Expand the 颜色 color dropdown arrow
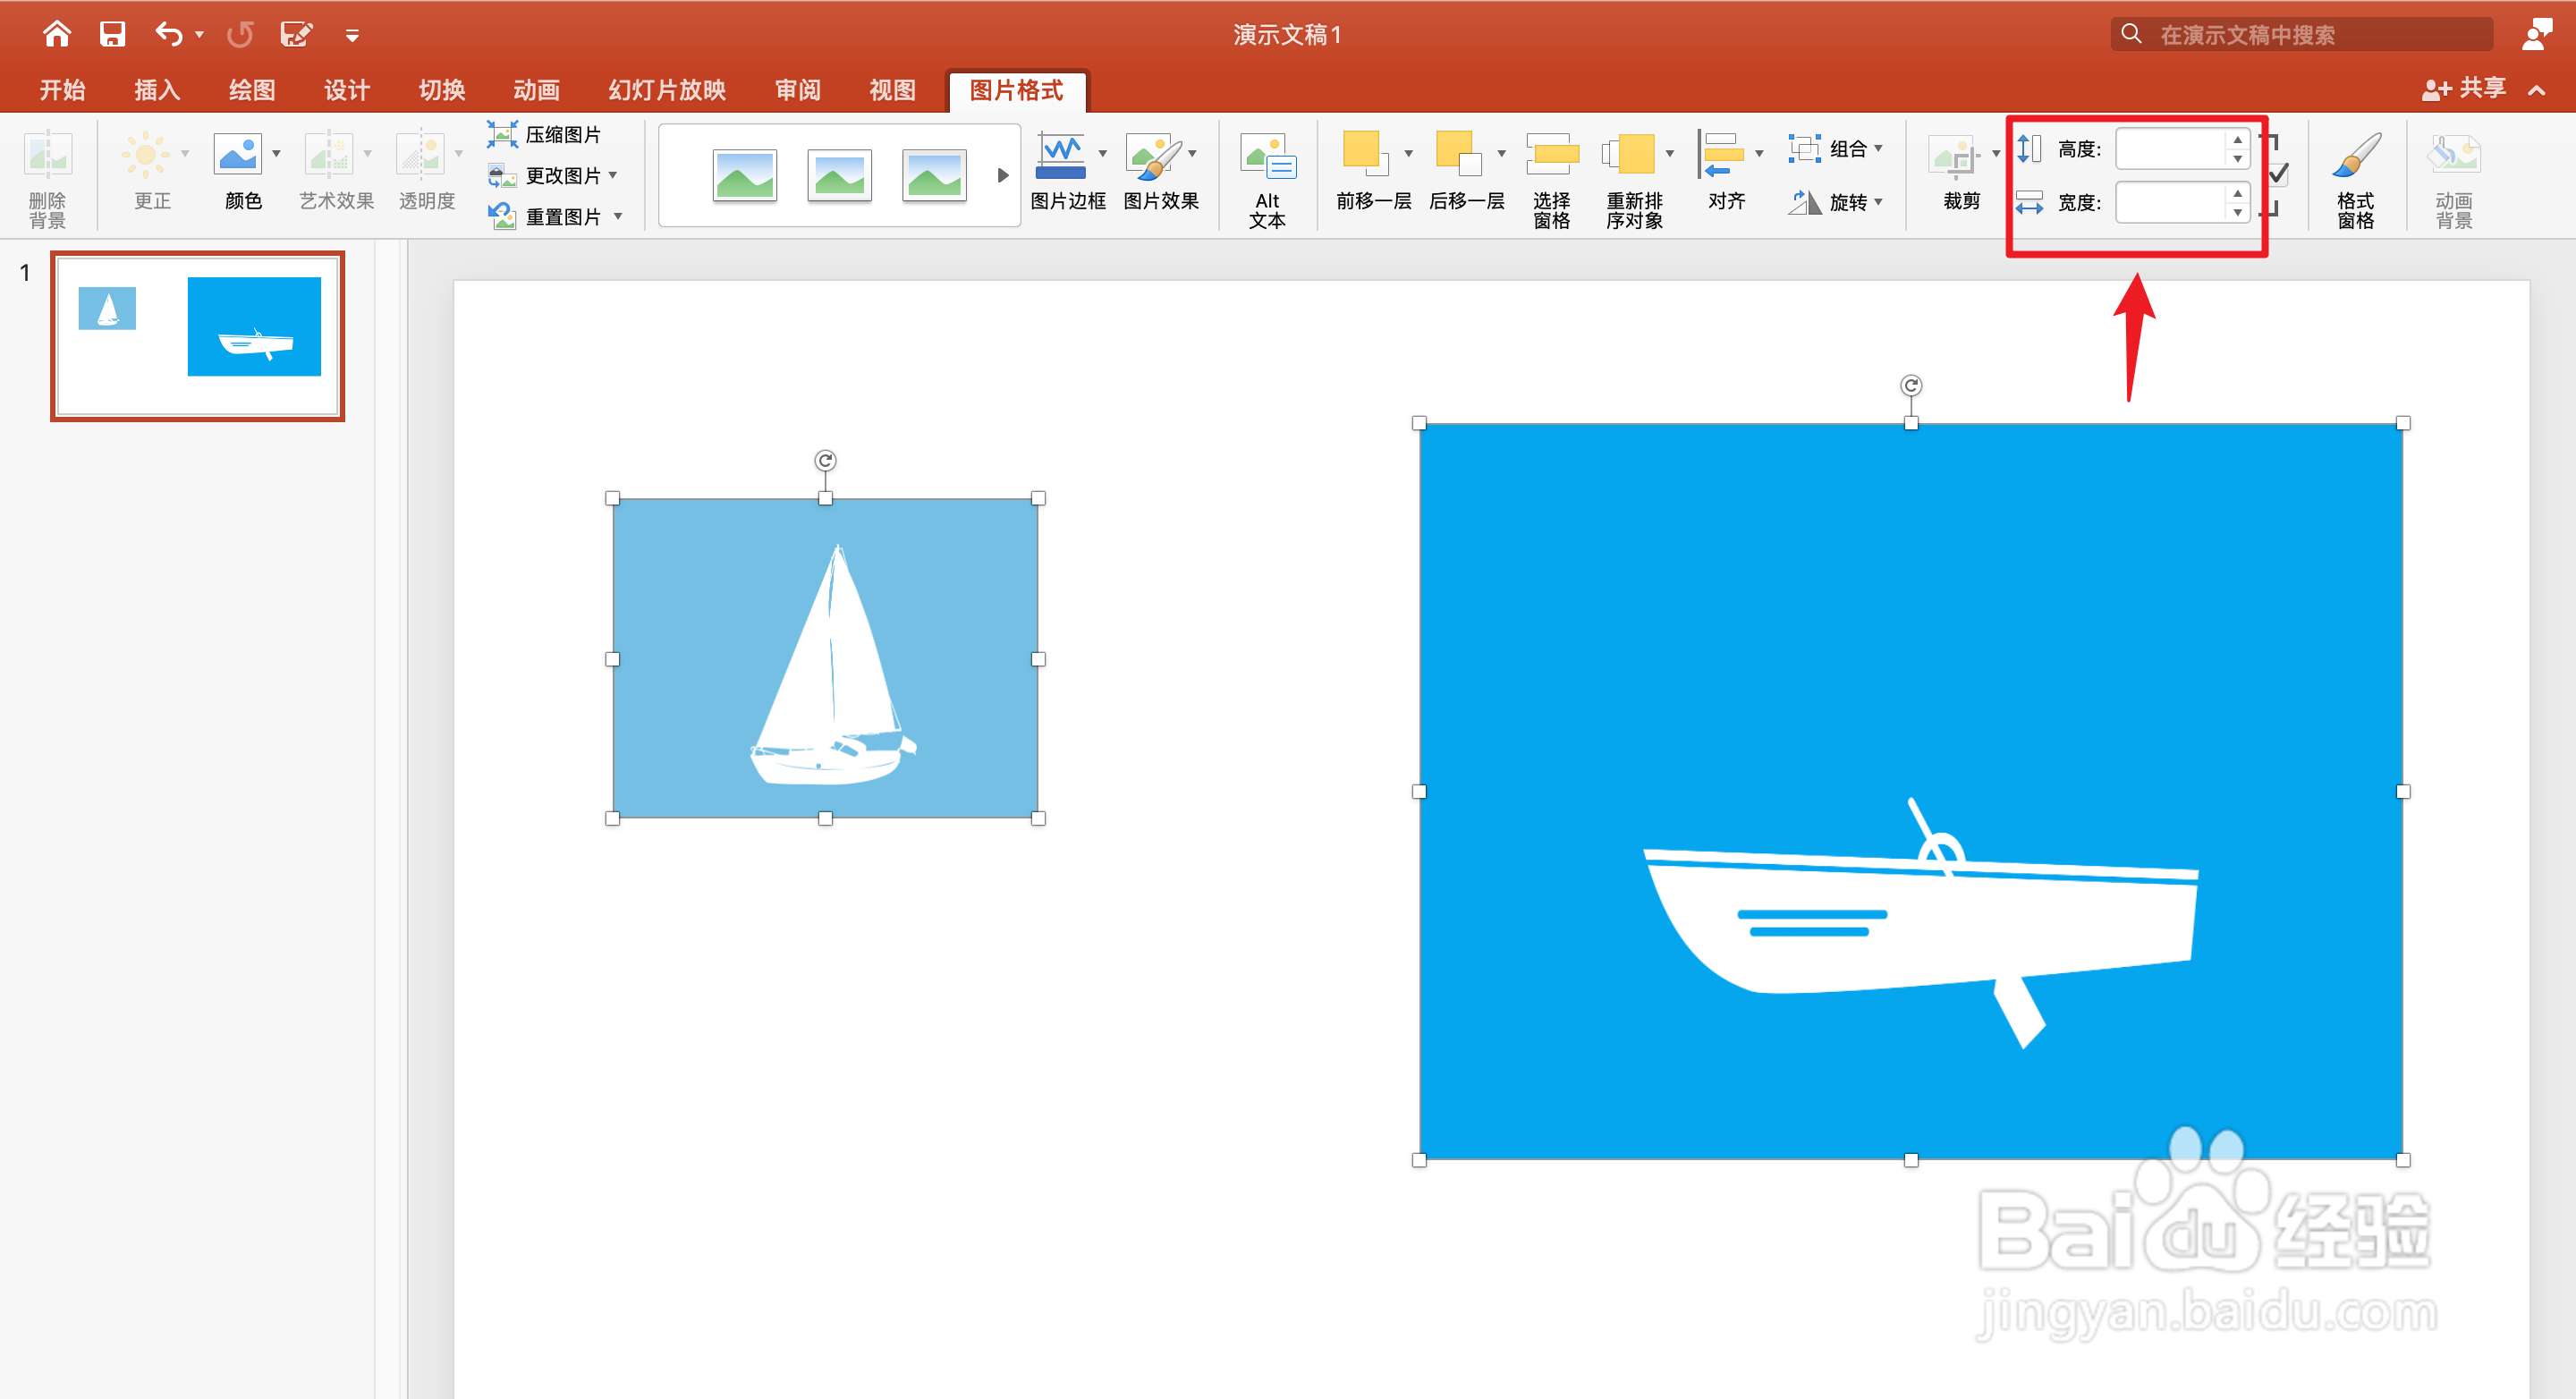Image resolution: width=2576 pixels, height=1399 pixels. click(277, 154)
